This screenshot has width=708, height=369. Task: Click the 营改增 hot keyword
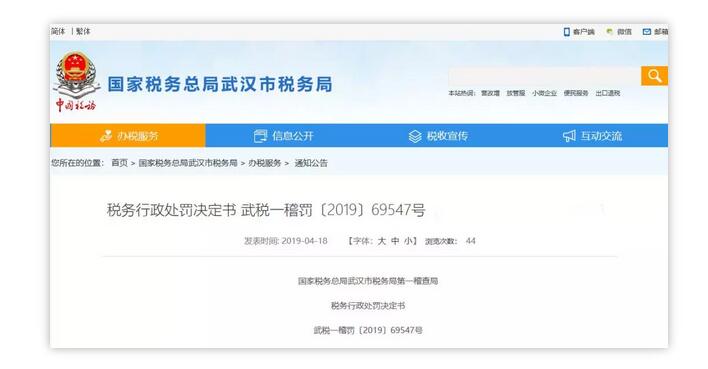coord(490,93)
